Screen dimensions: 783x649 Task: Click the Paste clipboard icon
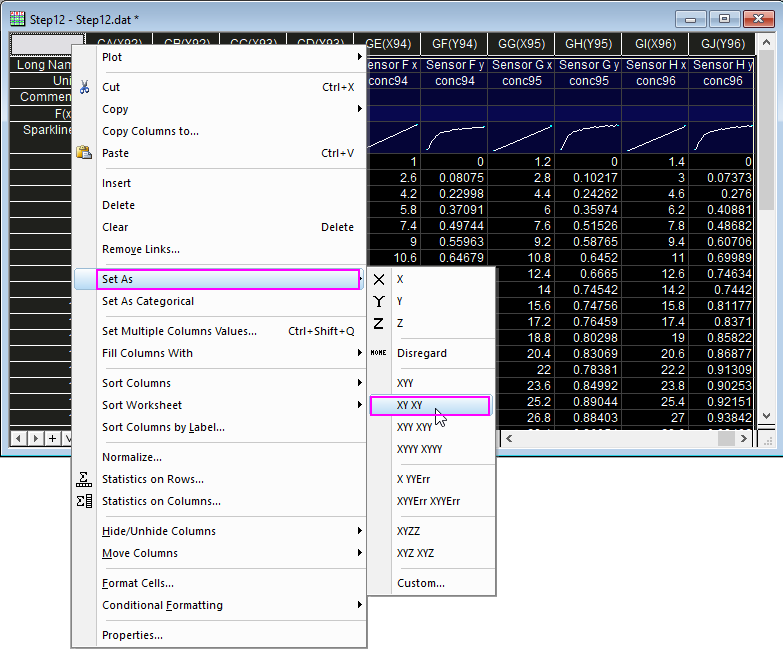[85, 153]
